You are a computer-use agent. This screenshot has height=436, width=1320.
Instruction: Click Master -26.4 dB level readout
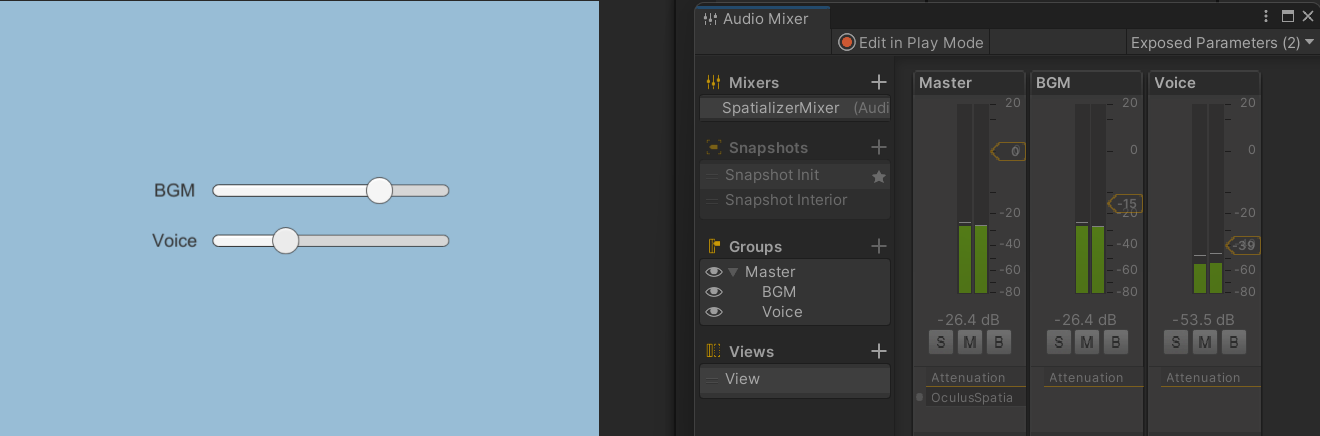[969, 320]
